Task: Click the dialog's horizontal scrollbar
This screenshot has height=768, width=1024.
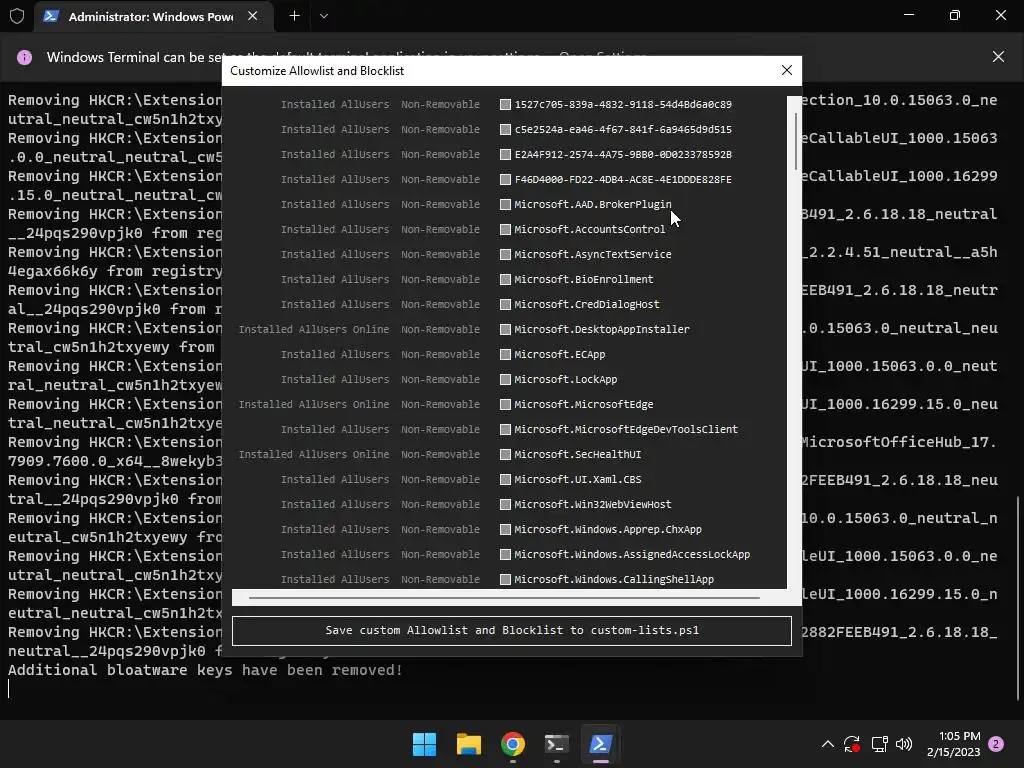Action: (x=504, y=597)
